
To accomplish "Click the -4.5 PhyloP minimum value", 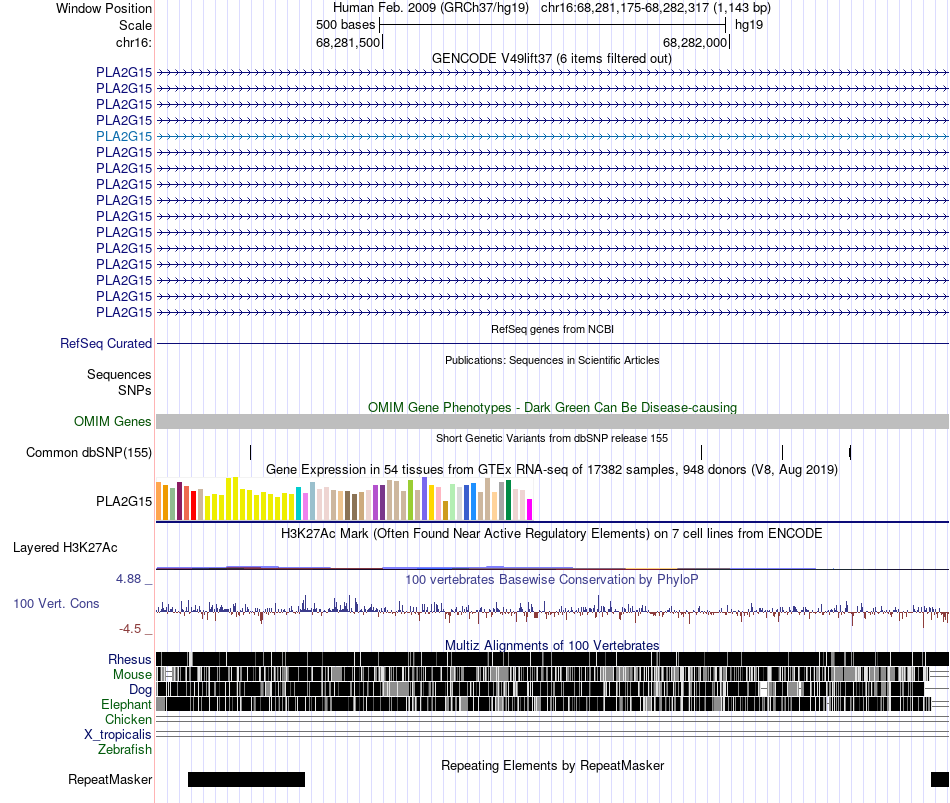I will (130, 628).
